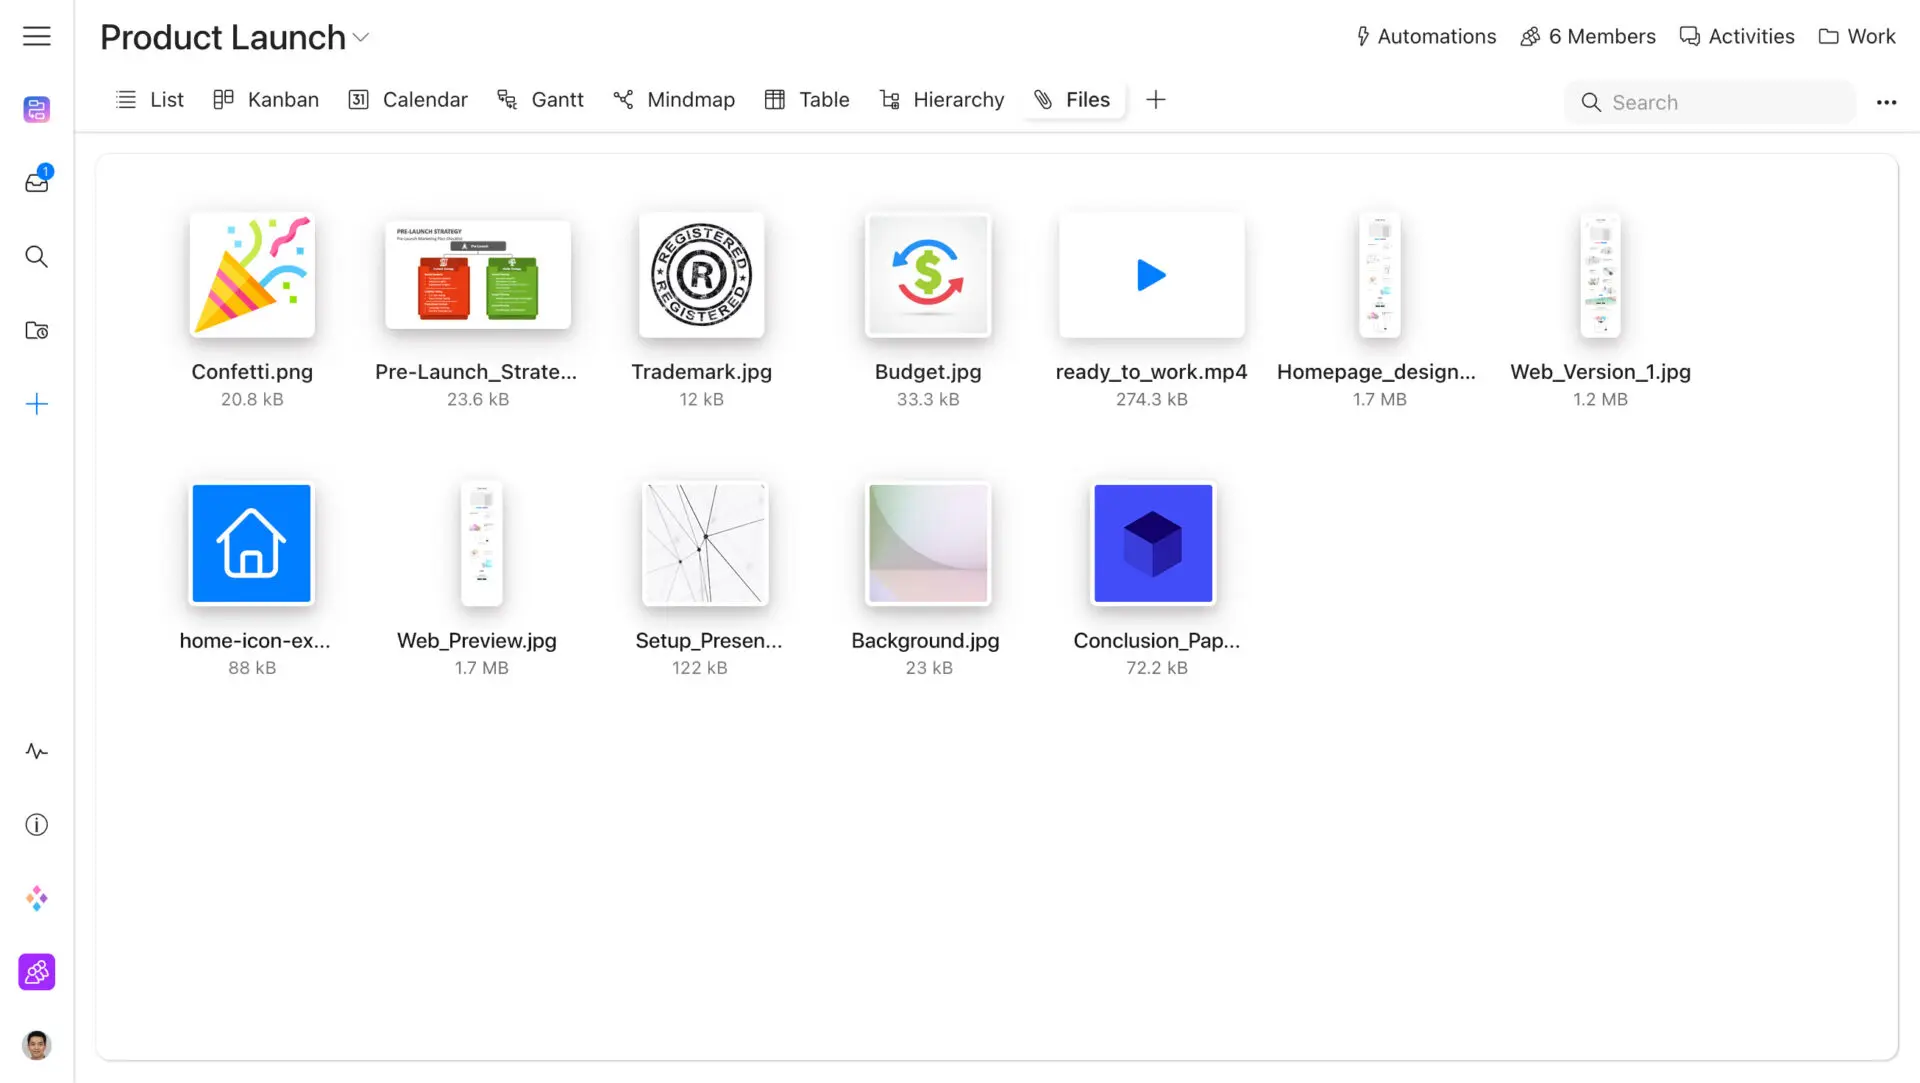This screenshot has width=1920, height=1083.
Task: Click the Automations lightning icon
Action: [1362, 36]
